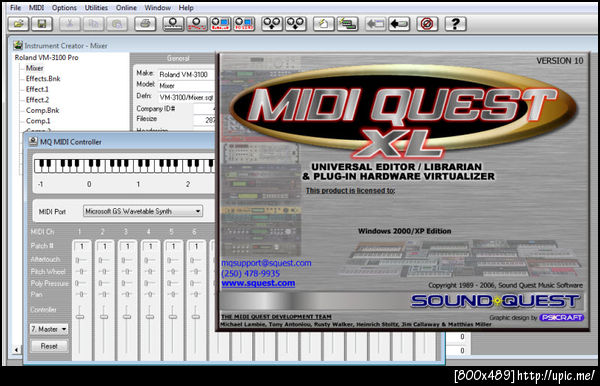Click the black left arrow toolbar icon
This screenshot has width=600, height=386.
coord(399,24)
